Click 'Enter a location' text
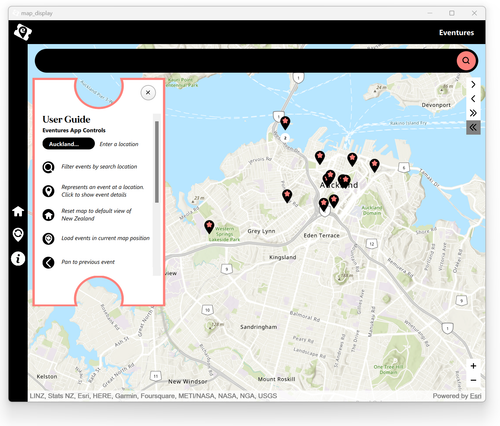 click(x=119, y=144)
